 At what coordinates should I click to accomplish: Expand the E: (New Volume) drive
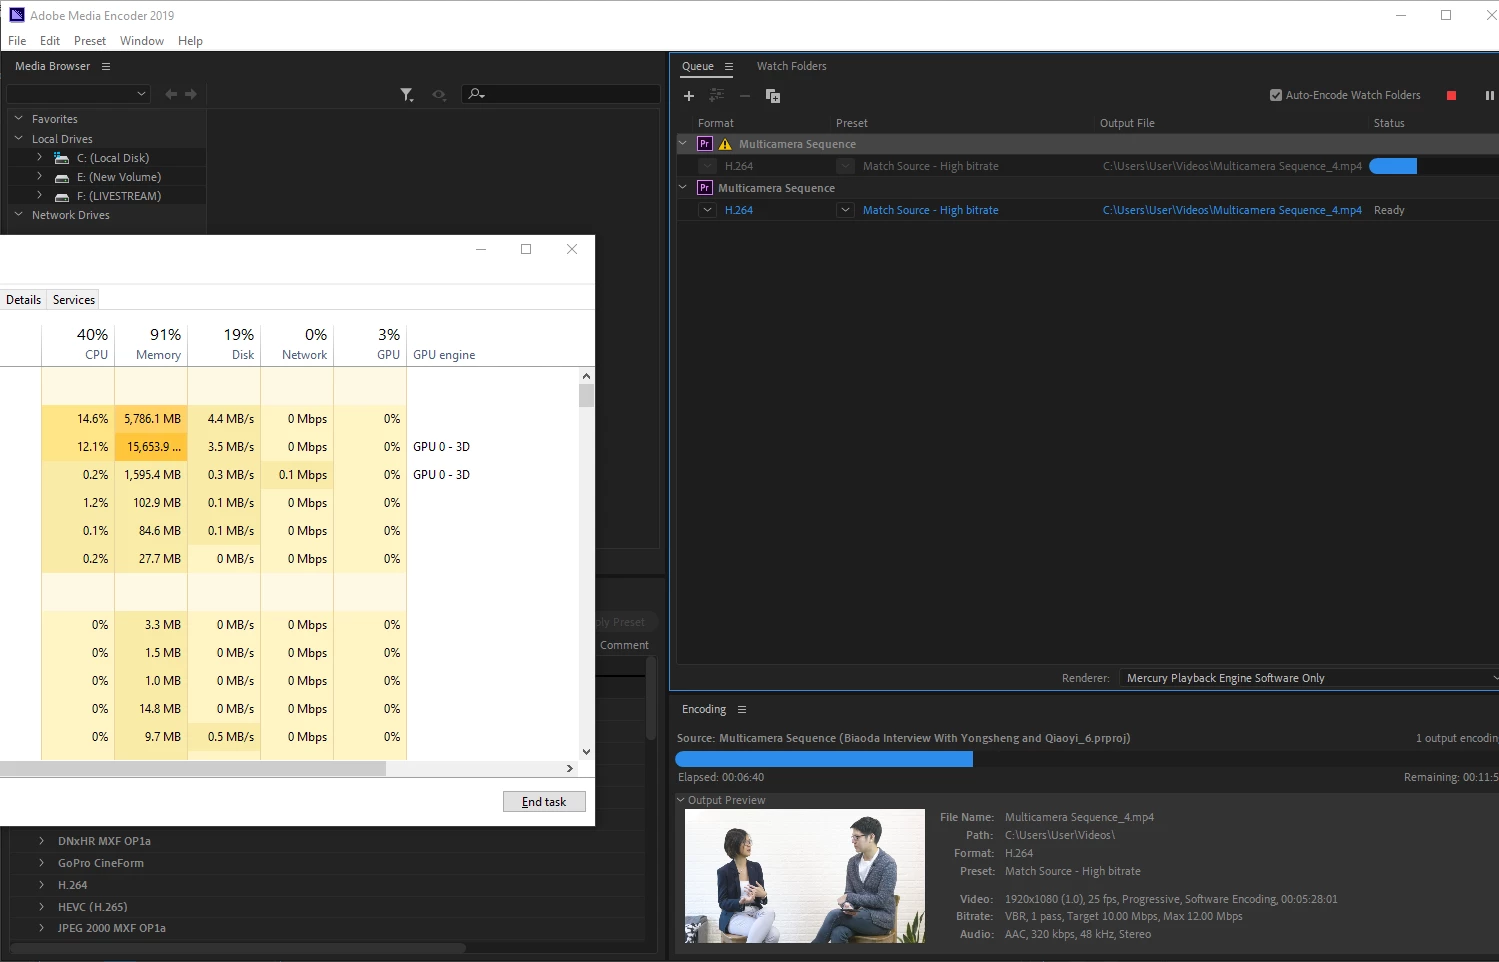39,176
